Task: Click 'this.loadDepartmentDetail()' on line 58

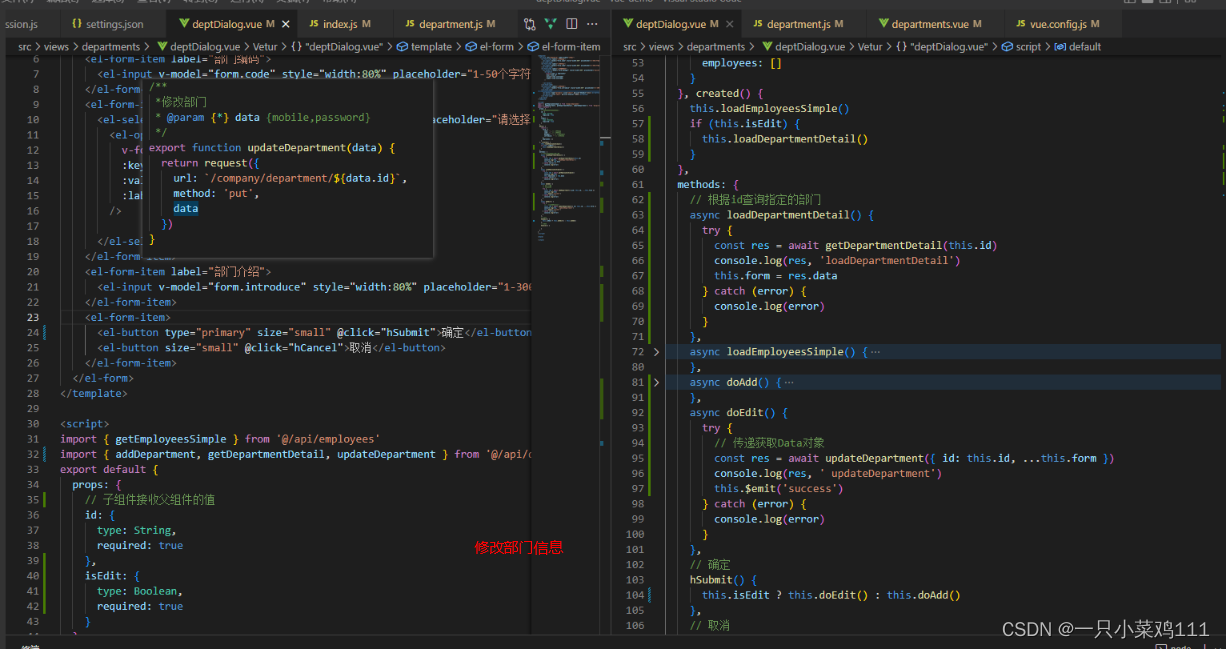Action: 785,139
